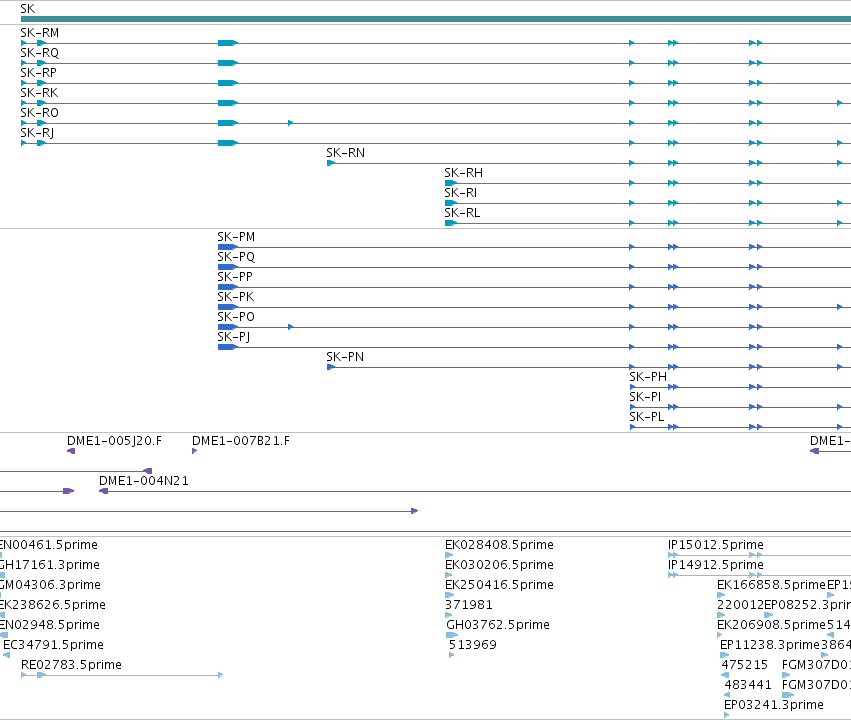Select the first exon block of SK-RH
The image size is (851, 720).
450,183
